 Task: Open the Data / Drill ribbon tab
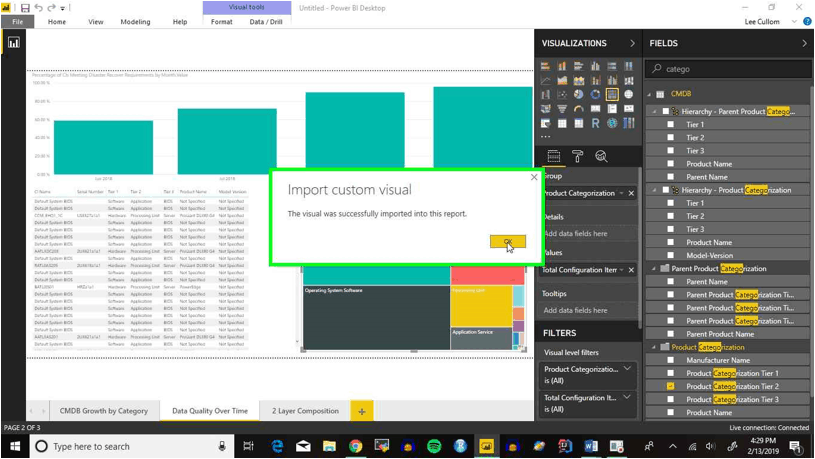[x=266, y=22]
